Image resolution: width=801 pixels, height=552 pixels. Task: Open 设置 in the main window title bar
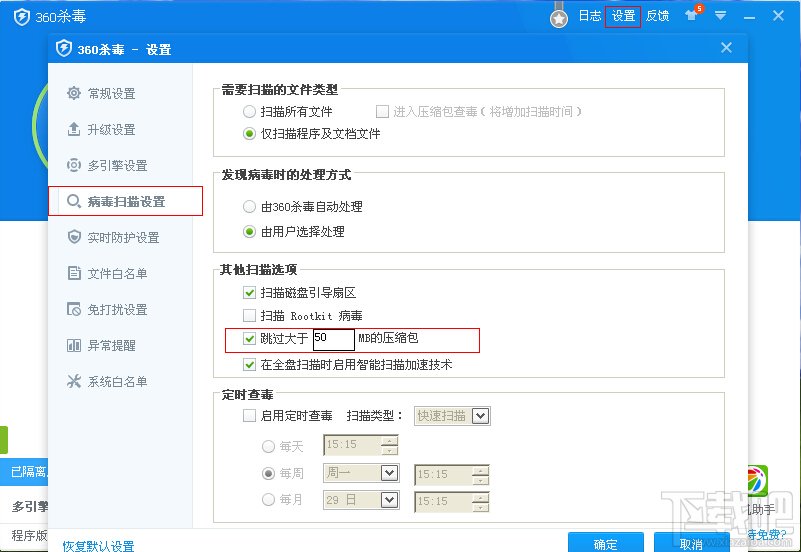623,16
